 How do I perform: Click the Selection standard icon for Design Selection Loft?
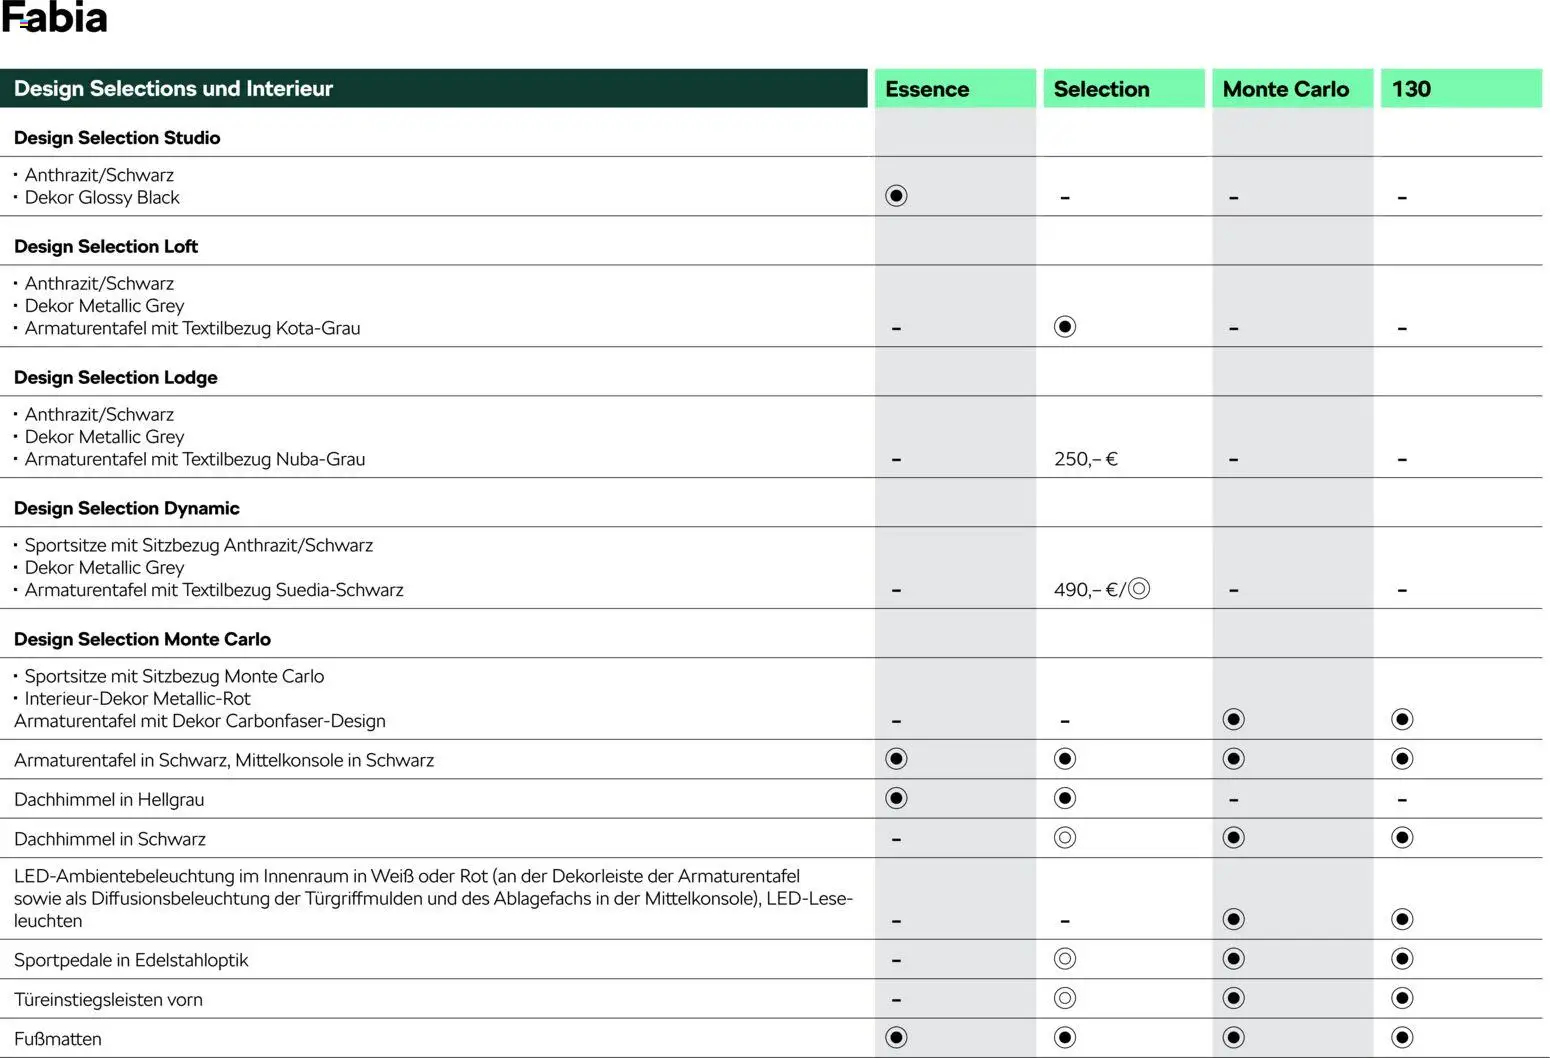(x=1065, y=326)
